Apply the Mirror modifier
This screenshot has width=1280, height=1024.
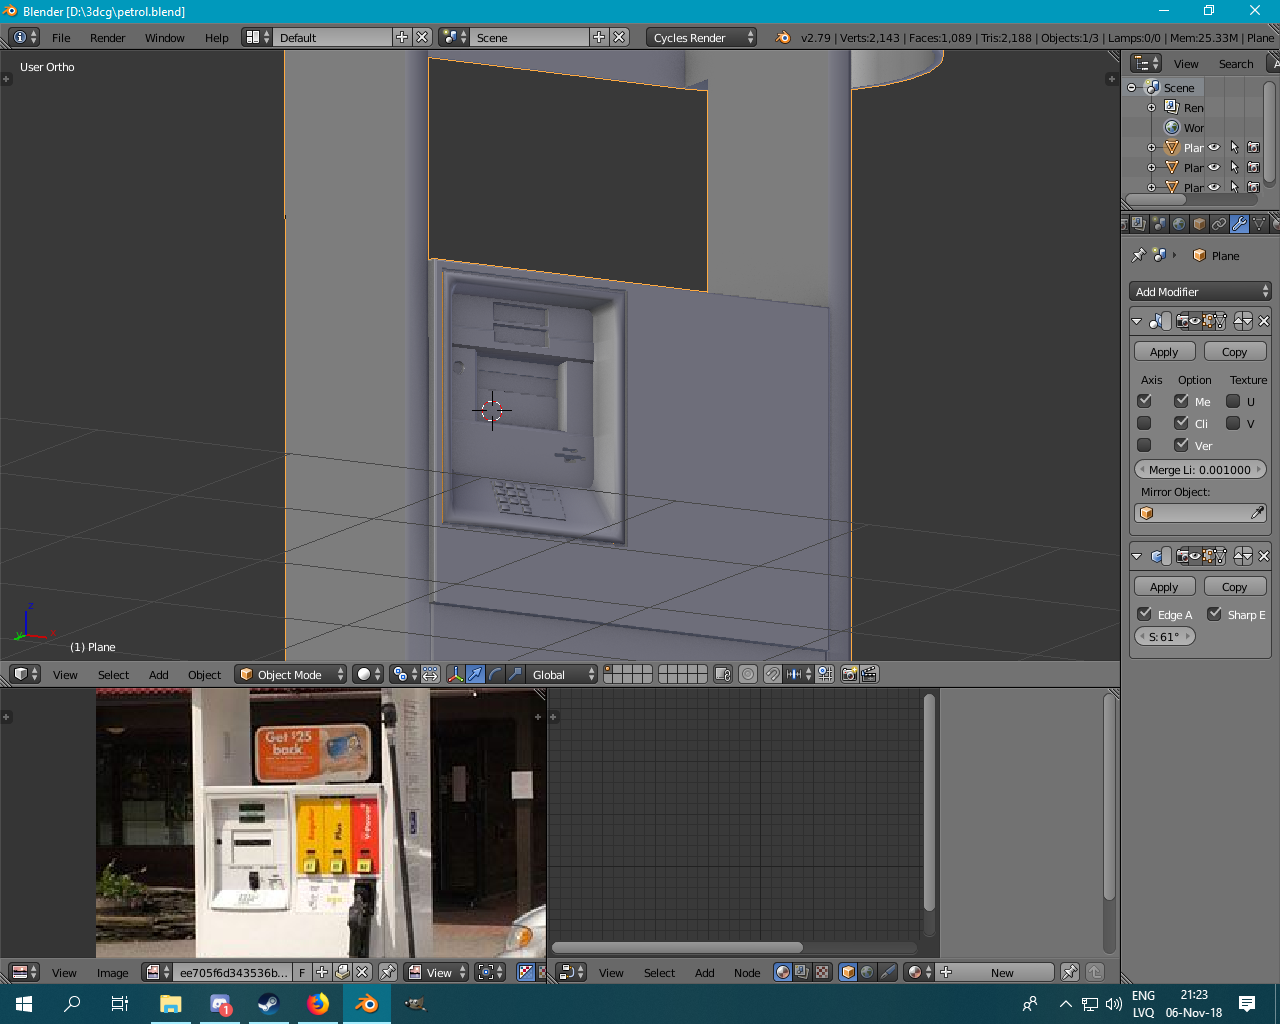coord(1164,352)
